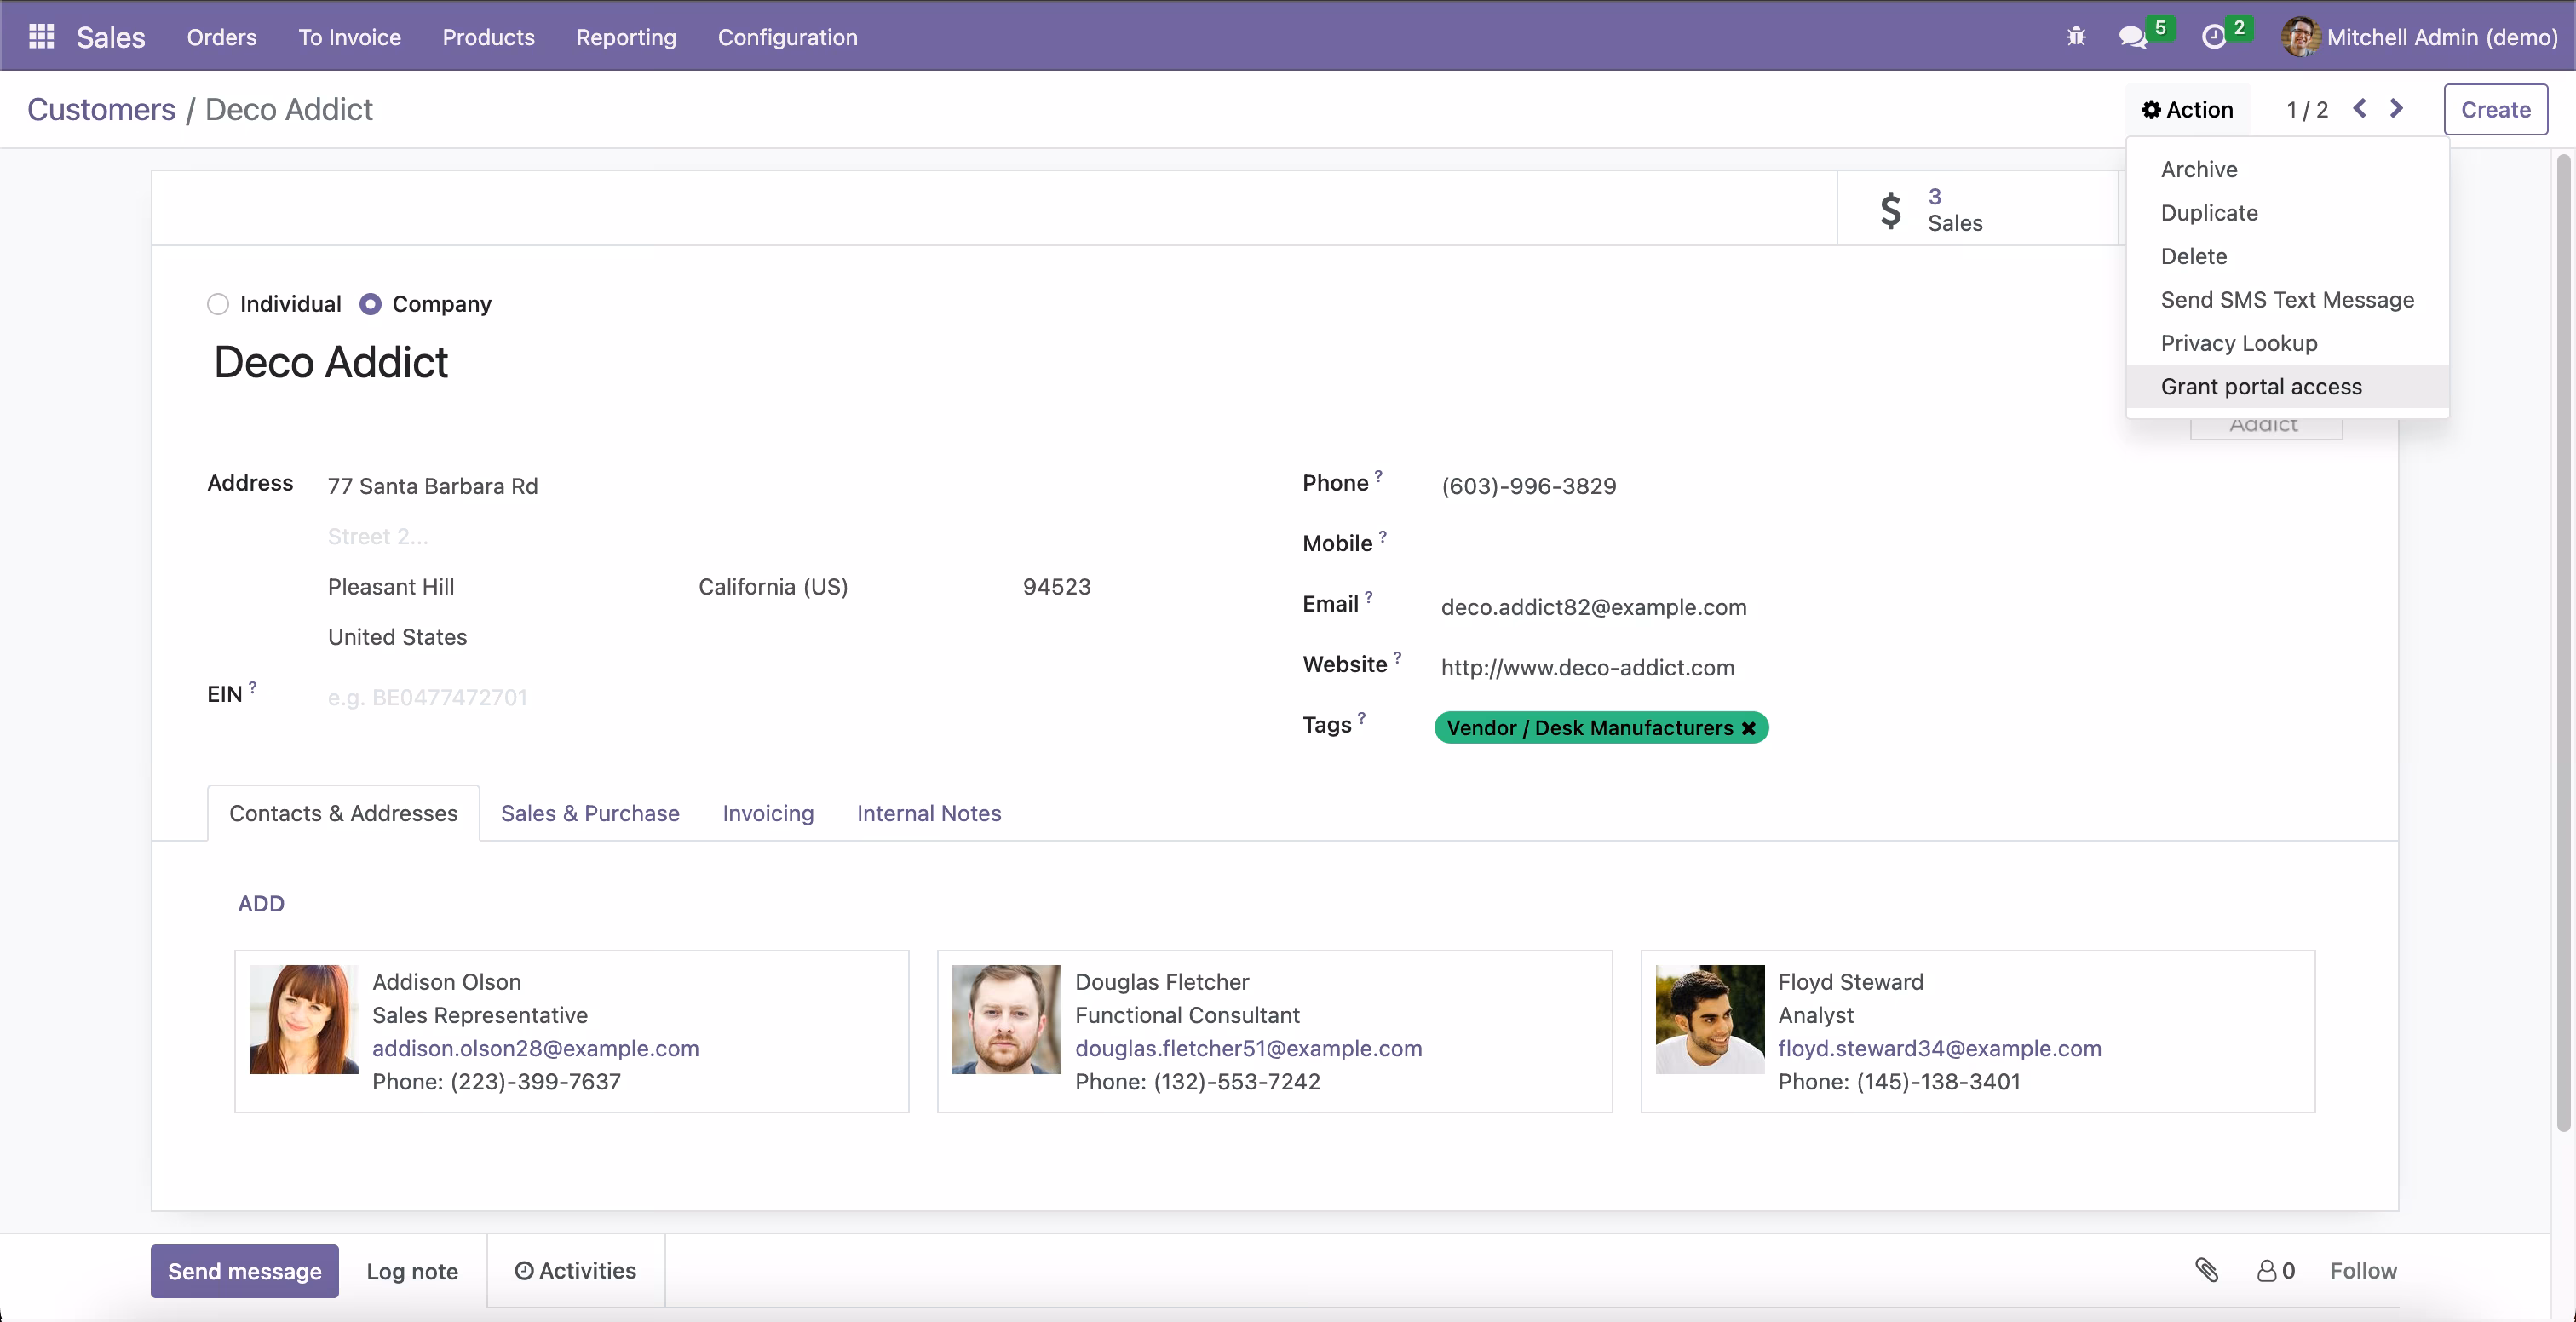Click the Street 2 input field

(710, 537)
